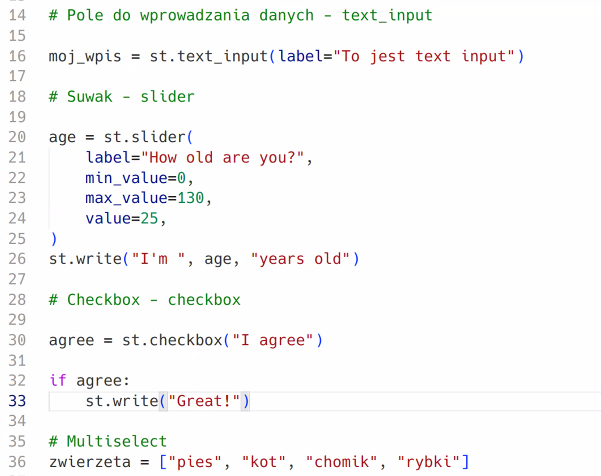The height and width of the screenshot is (476, 601).
Task: Click the "Great!" string literal
Action: 204,401
